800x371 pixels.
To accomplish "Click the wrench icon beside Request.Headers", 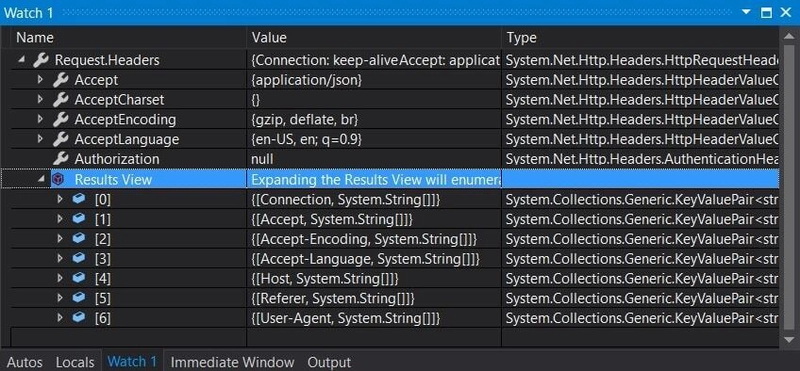I will pyautogui.click(x=41, y=60).
